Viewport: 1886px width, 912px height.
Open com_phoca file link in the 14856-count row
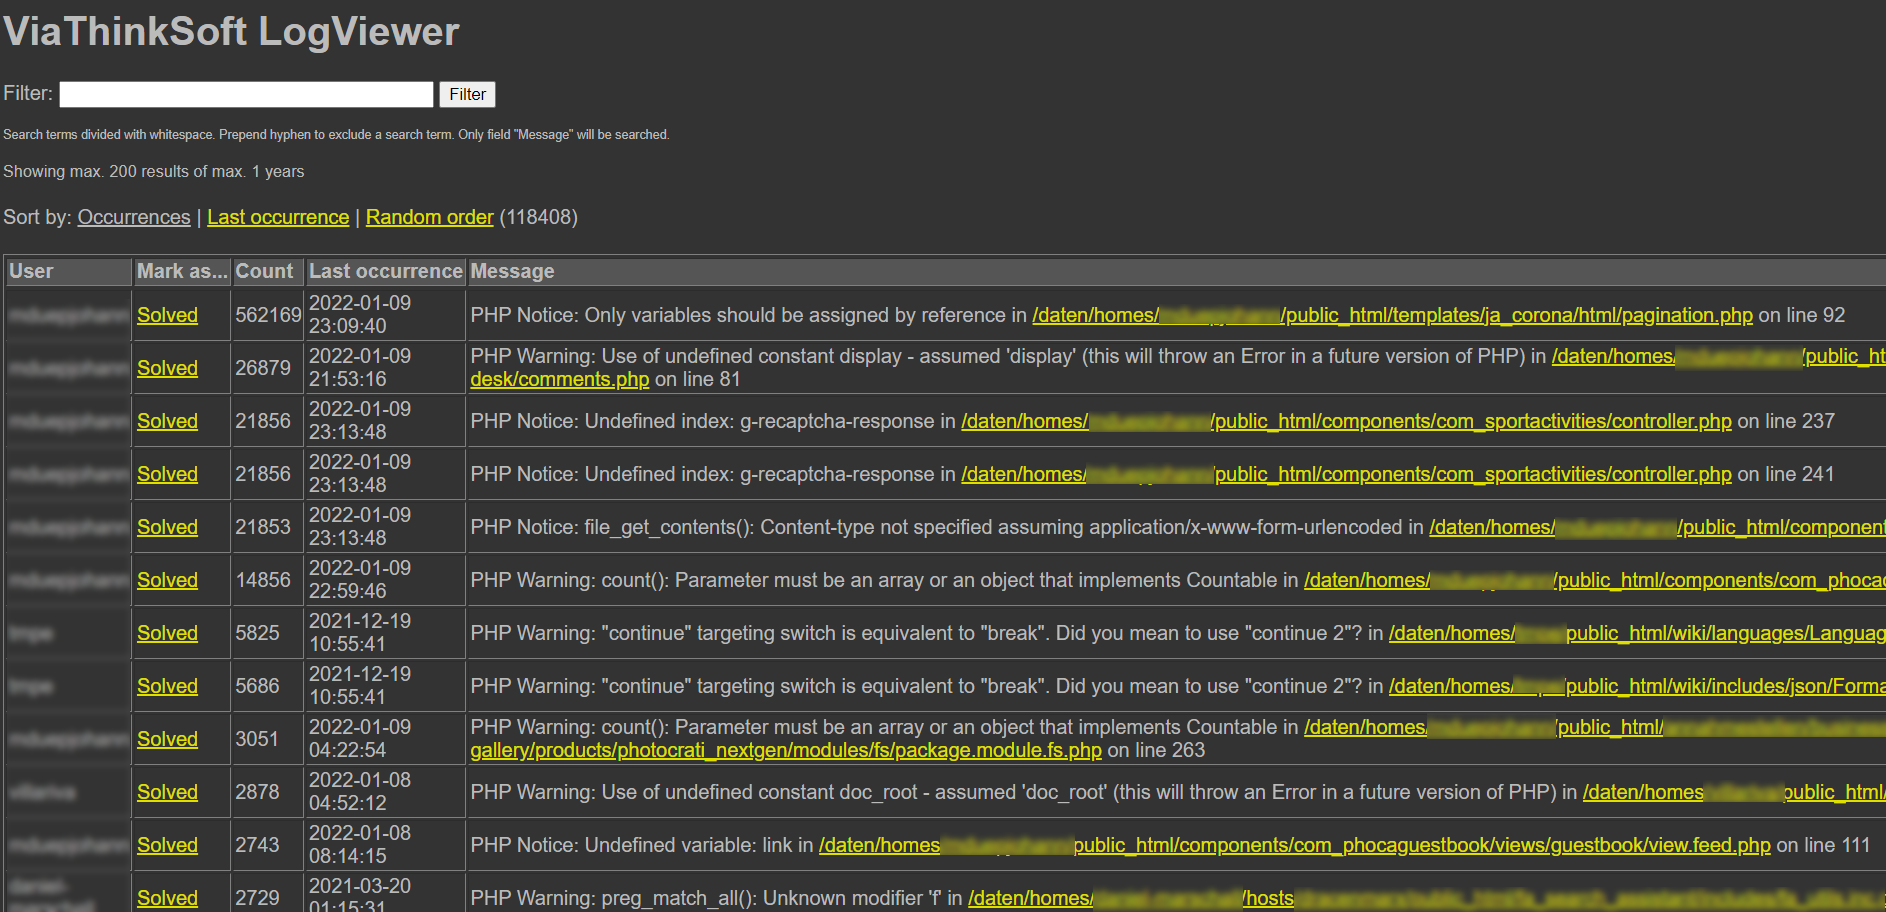click(1595, 580)
